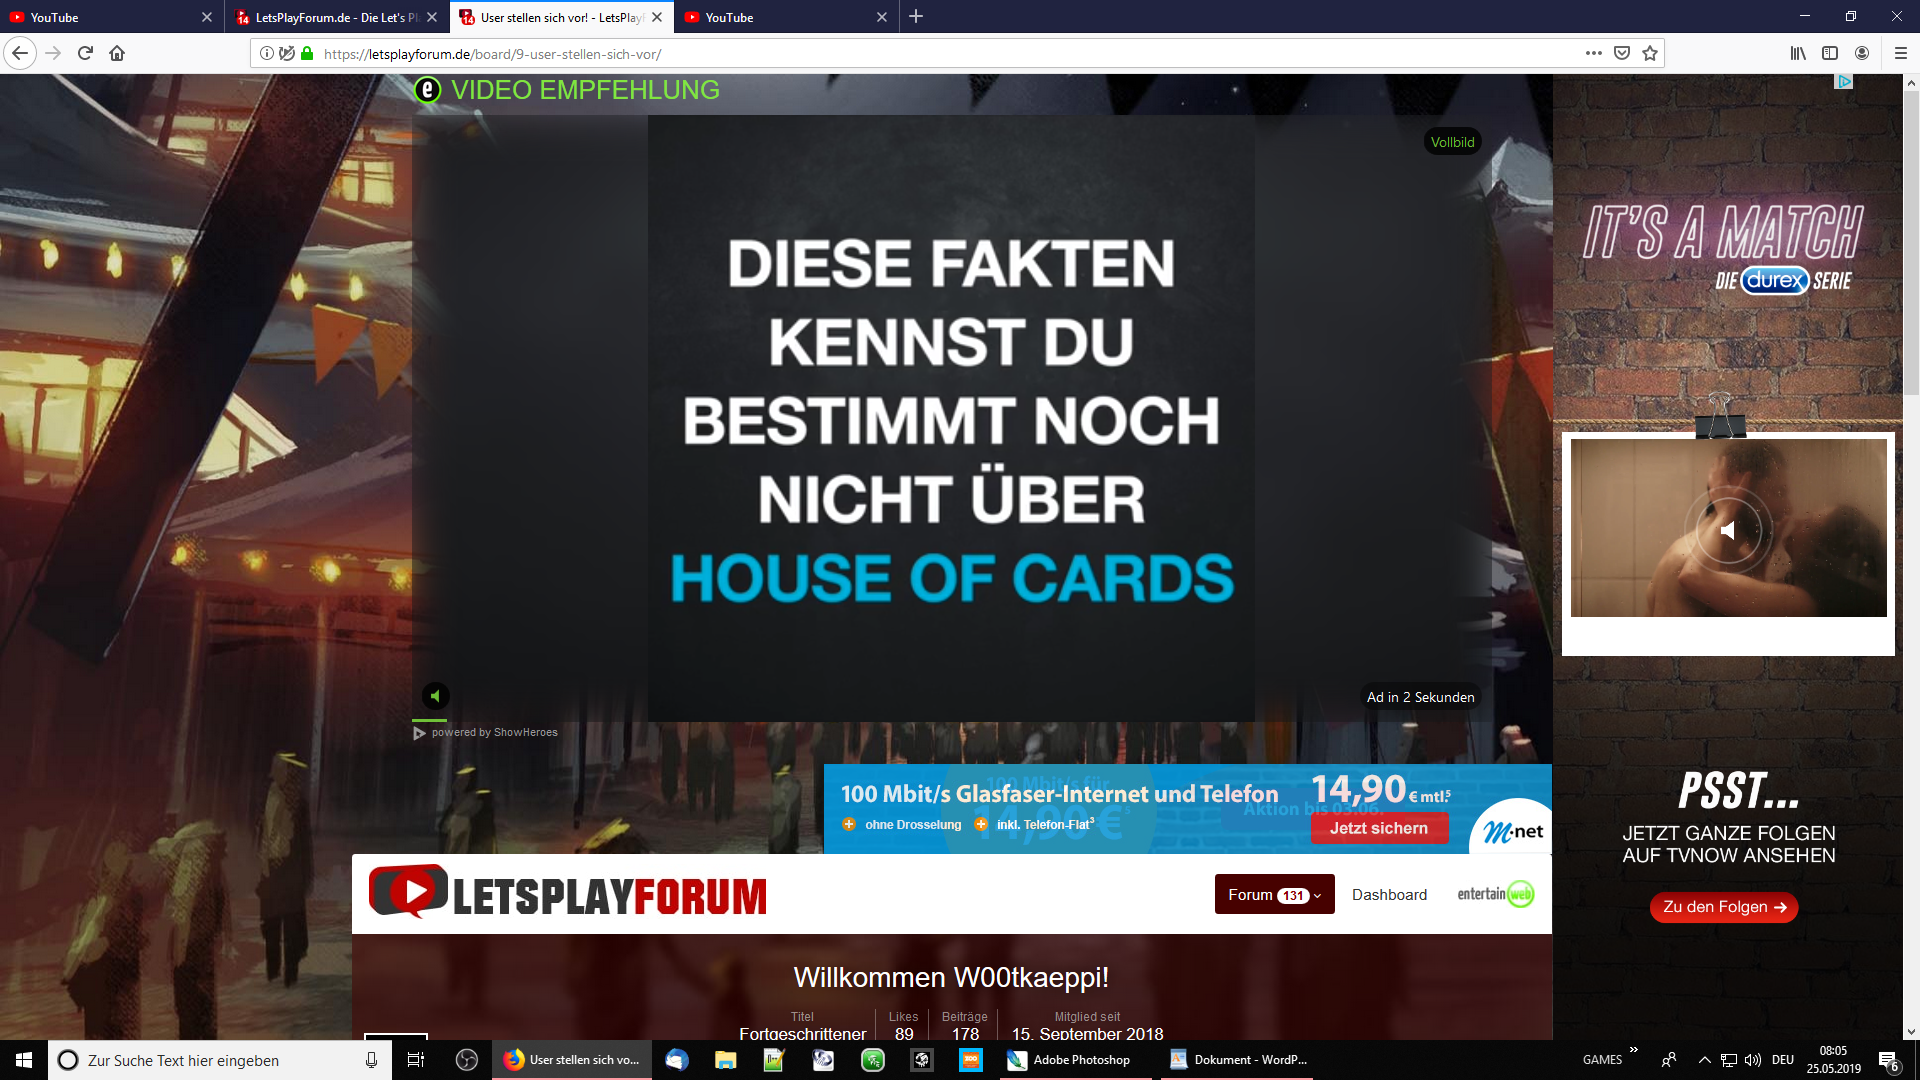Switch to Dokument - WordPad in taskbar
The height and width of the screenshot is (1080, 1920).
[x=1239, y=1060]
